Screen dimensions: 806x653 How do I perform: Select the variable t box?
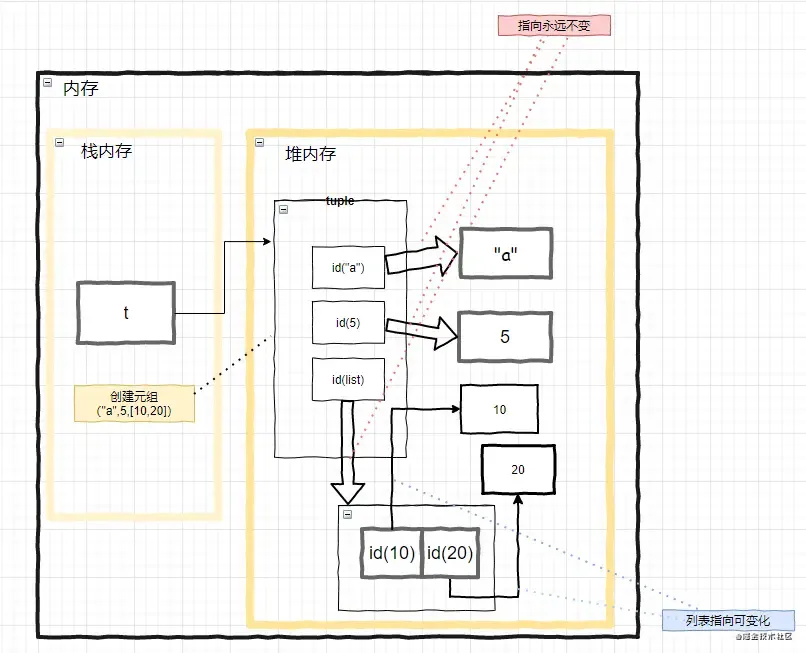coord(125,312)
